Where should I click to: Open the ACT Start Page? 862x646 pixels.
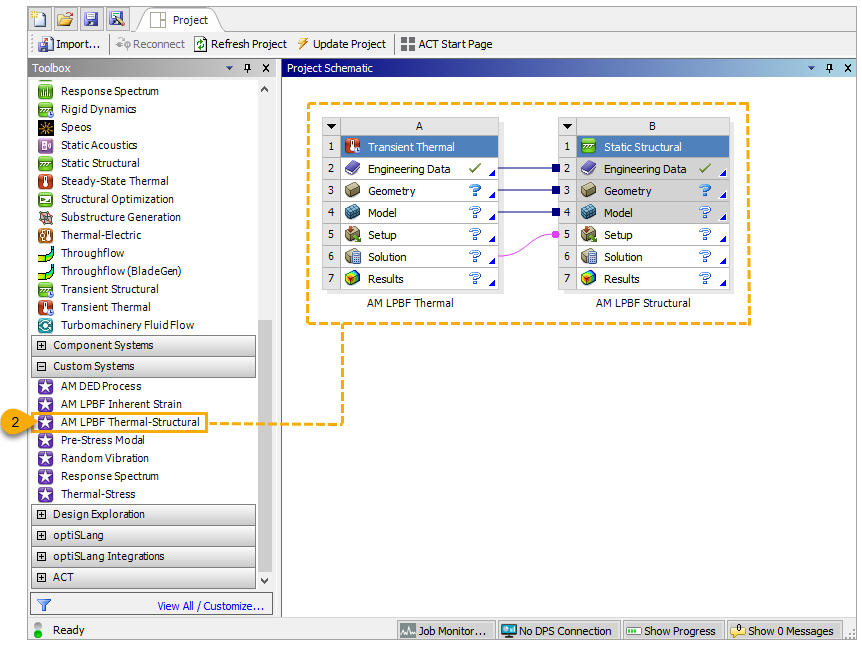click(x=446, y=44)
